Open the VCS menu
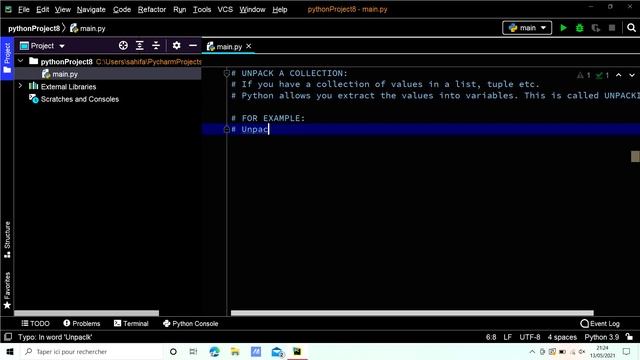Screen dimensions: 640x360 coord(225,9)
